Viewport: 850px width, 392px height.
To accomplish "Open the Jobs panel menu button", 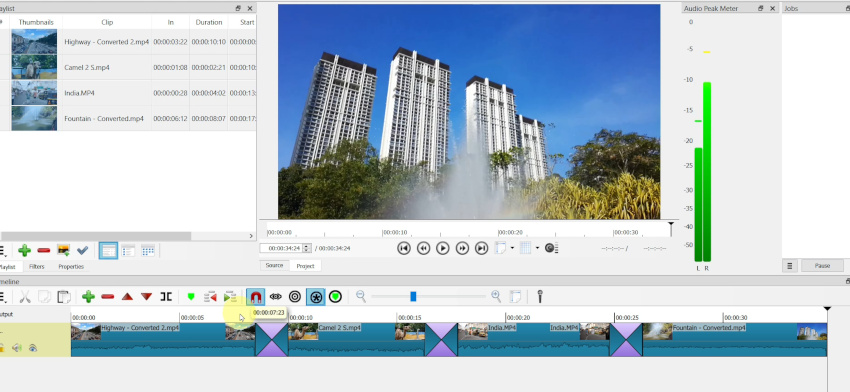I will [x=790, y=266].
